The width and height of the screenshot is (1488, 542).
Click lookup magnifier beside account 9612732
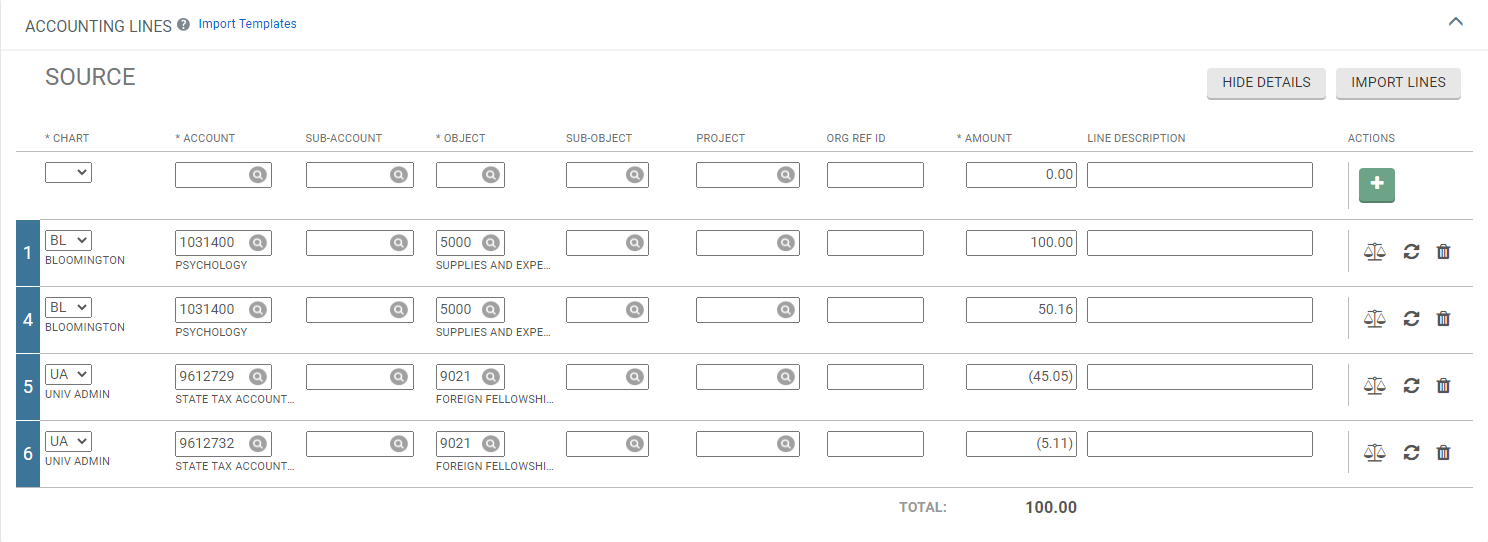(257, 444)
